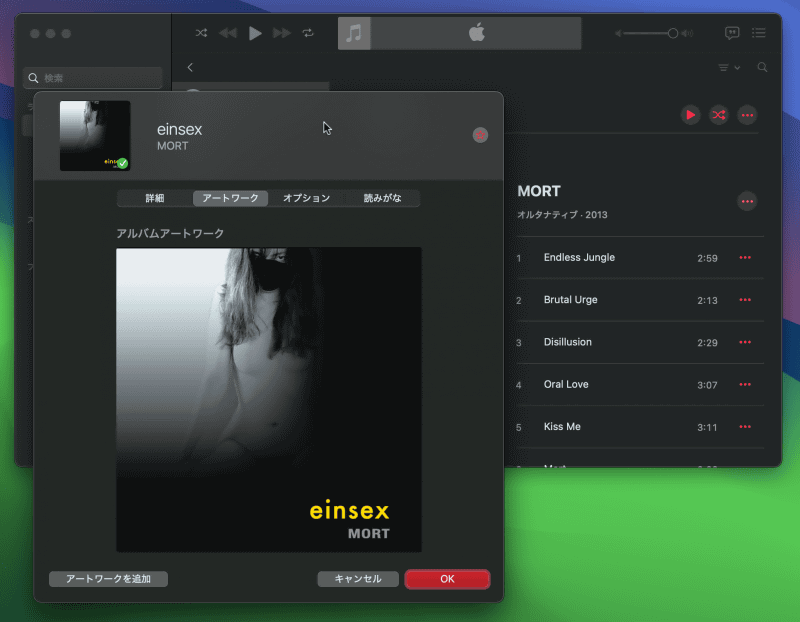
Task: Open the lyrics pane quote icon
Action: pyautogui.click(x=734, y=33)
